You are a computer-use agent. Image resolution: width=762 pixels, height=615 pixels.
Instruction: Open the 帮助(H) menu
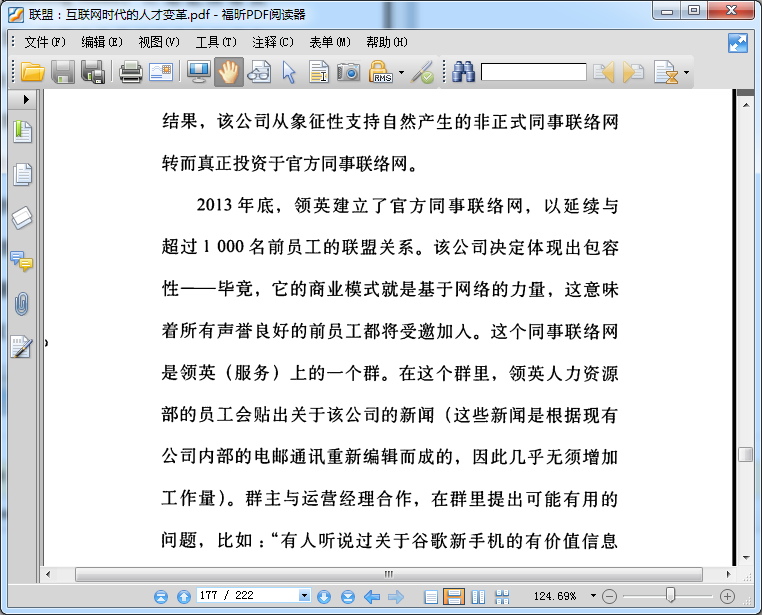[387, 42]
